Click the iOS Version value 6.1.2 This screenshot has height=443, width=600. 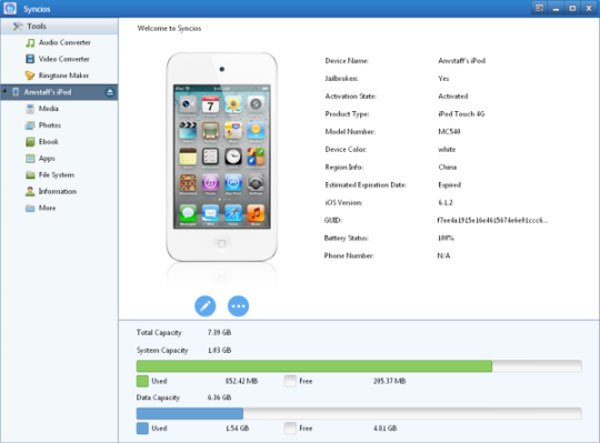445,202
